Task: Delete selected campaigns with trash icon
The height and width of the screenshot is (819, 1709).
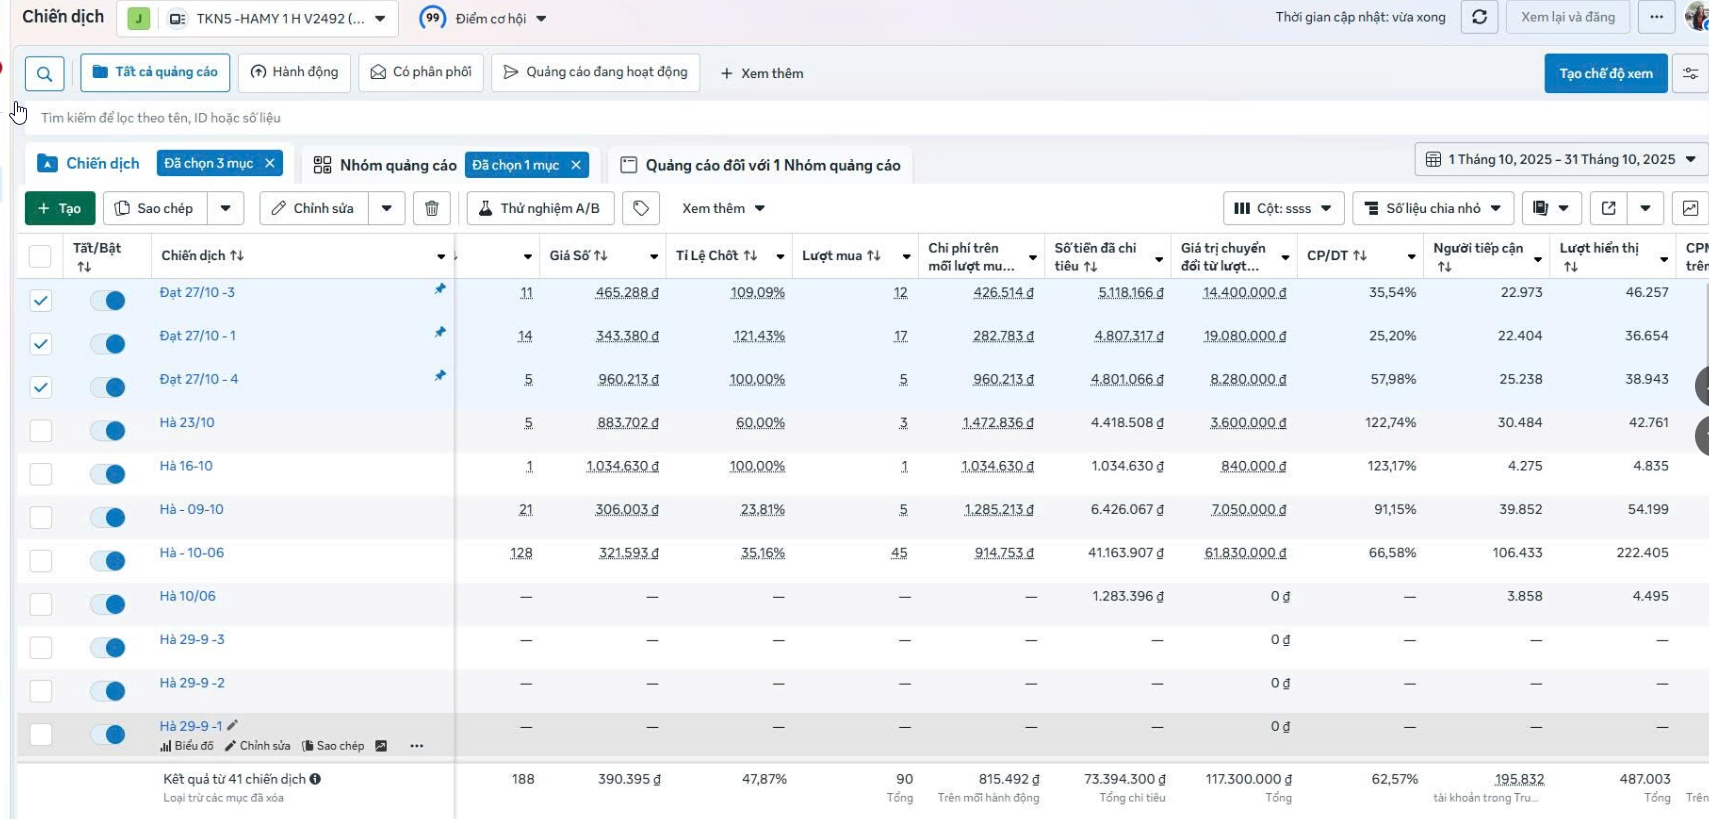Action: click(x=432, y=208)
